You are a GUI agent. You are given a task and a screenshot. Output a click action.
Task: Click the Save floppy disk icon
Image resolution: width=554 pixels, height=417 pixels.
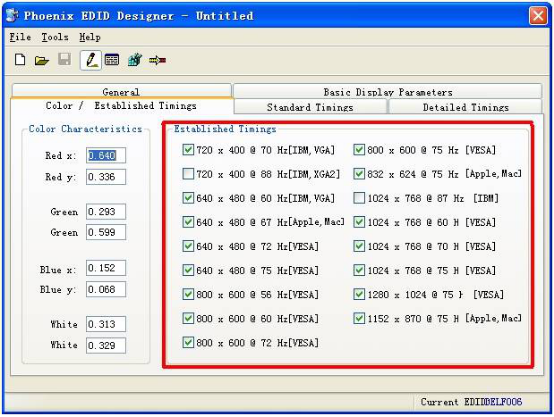pos(64,59)
